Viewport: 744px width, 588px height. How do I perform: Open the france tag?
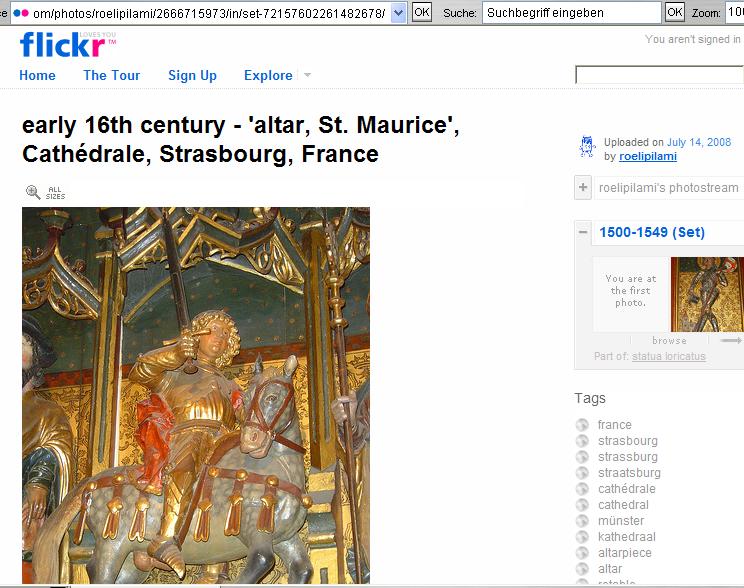click(x=614, y=425)
